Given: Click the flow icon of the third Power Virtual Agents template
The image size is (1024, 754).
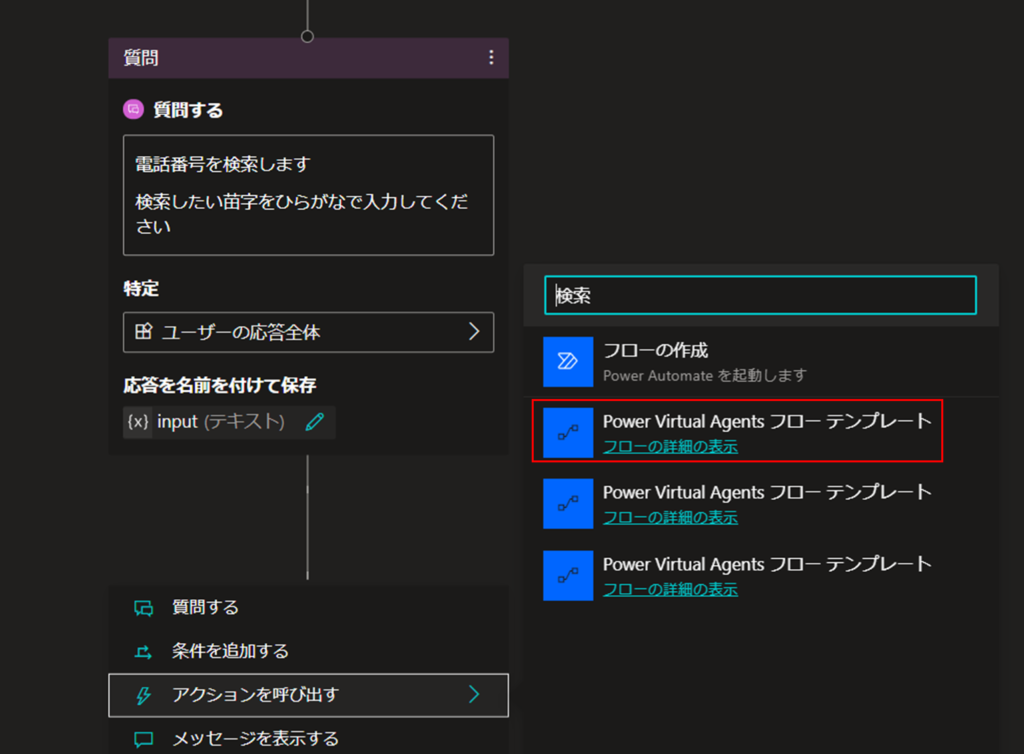Looking at the screenshot, I should (x=568, y=575).
